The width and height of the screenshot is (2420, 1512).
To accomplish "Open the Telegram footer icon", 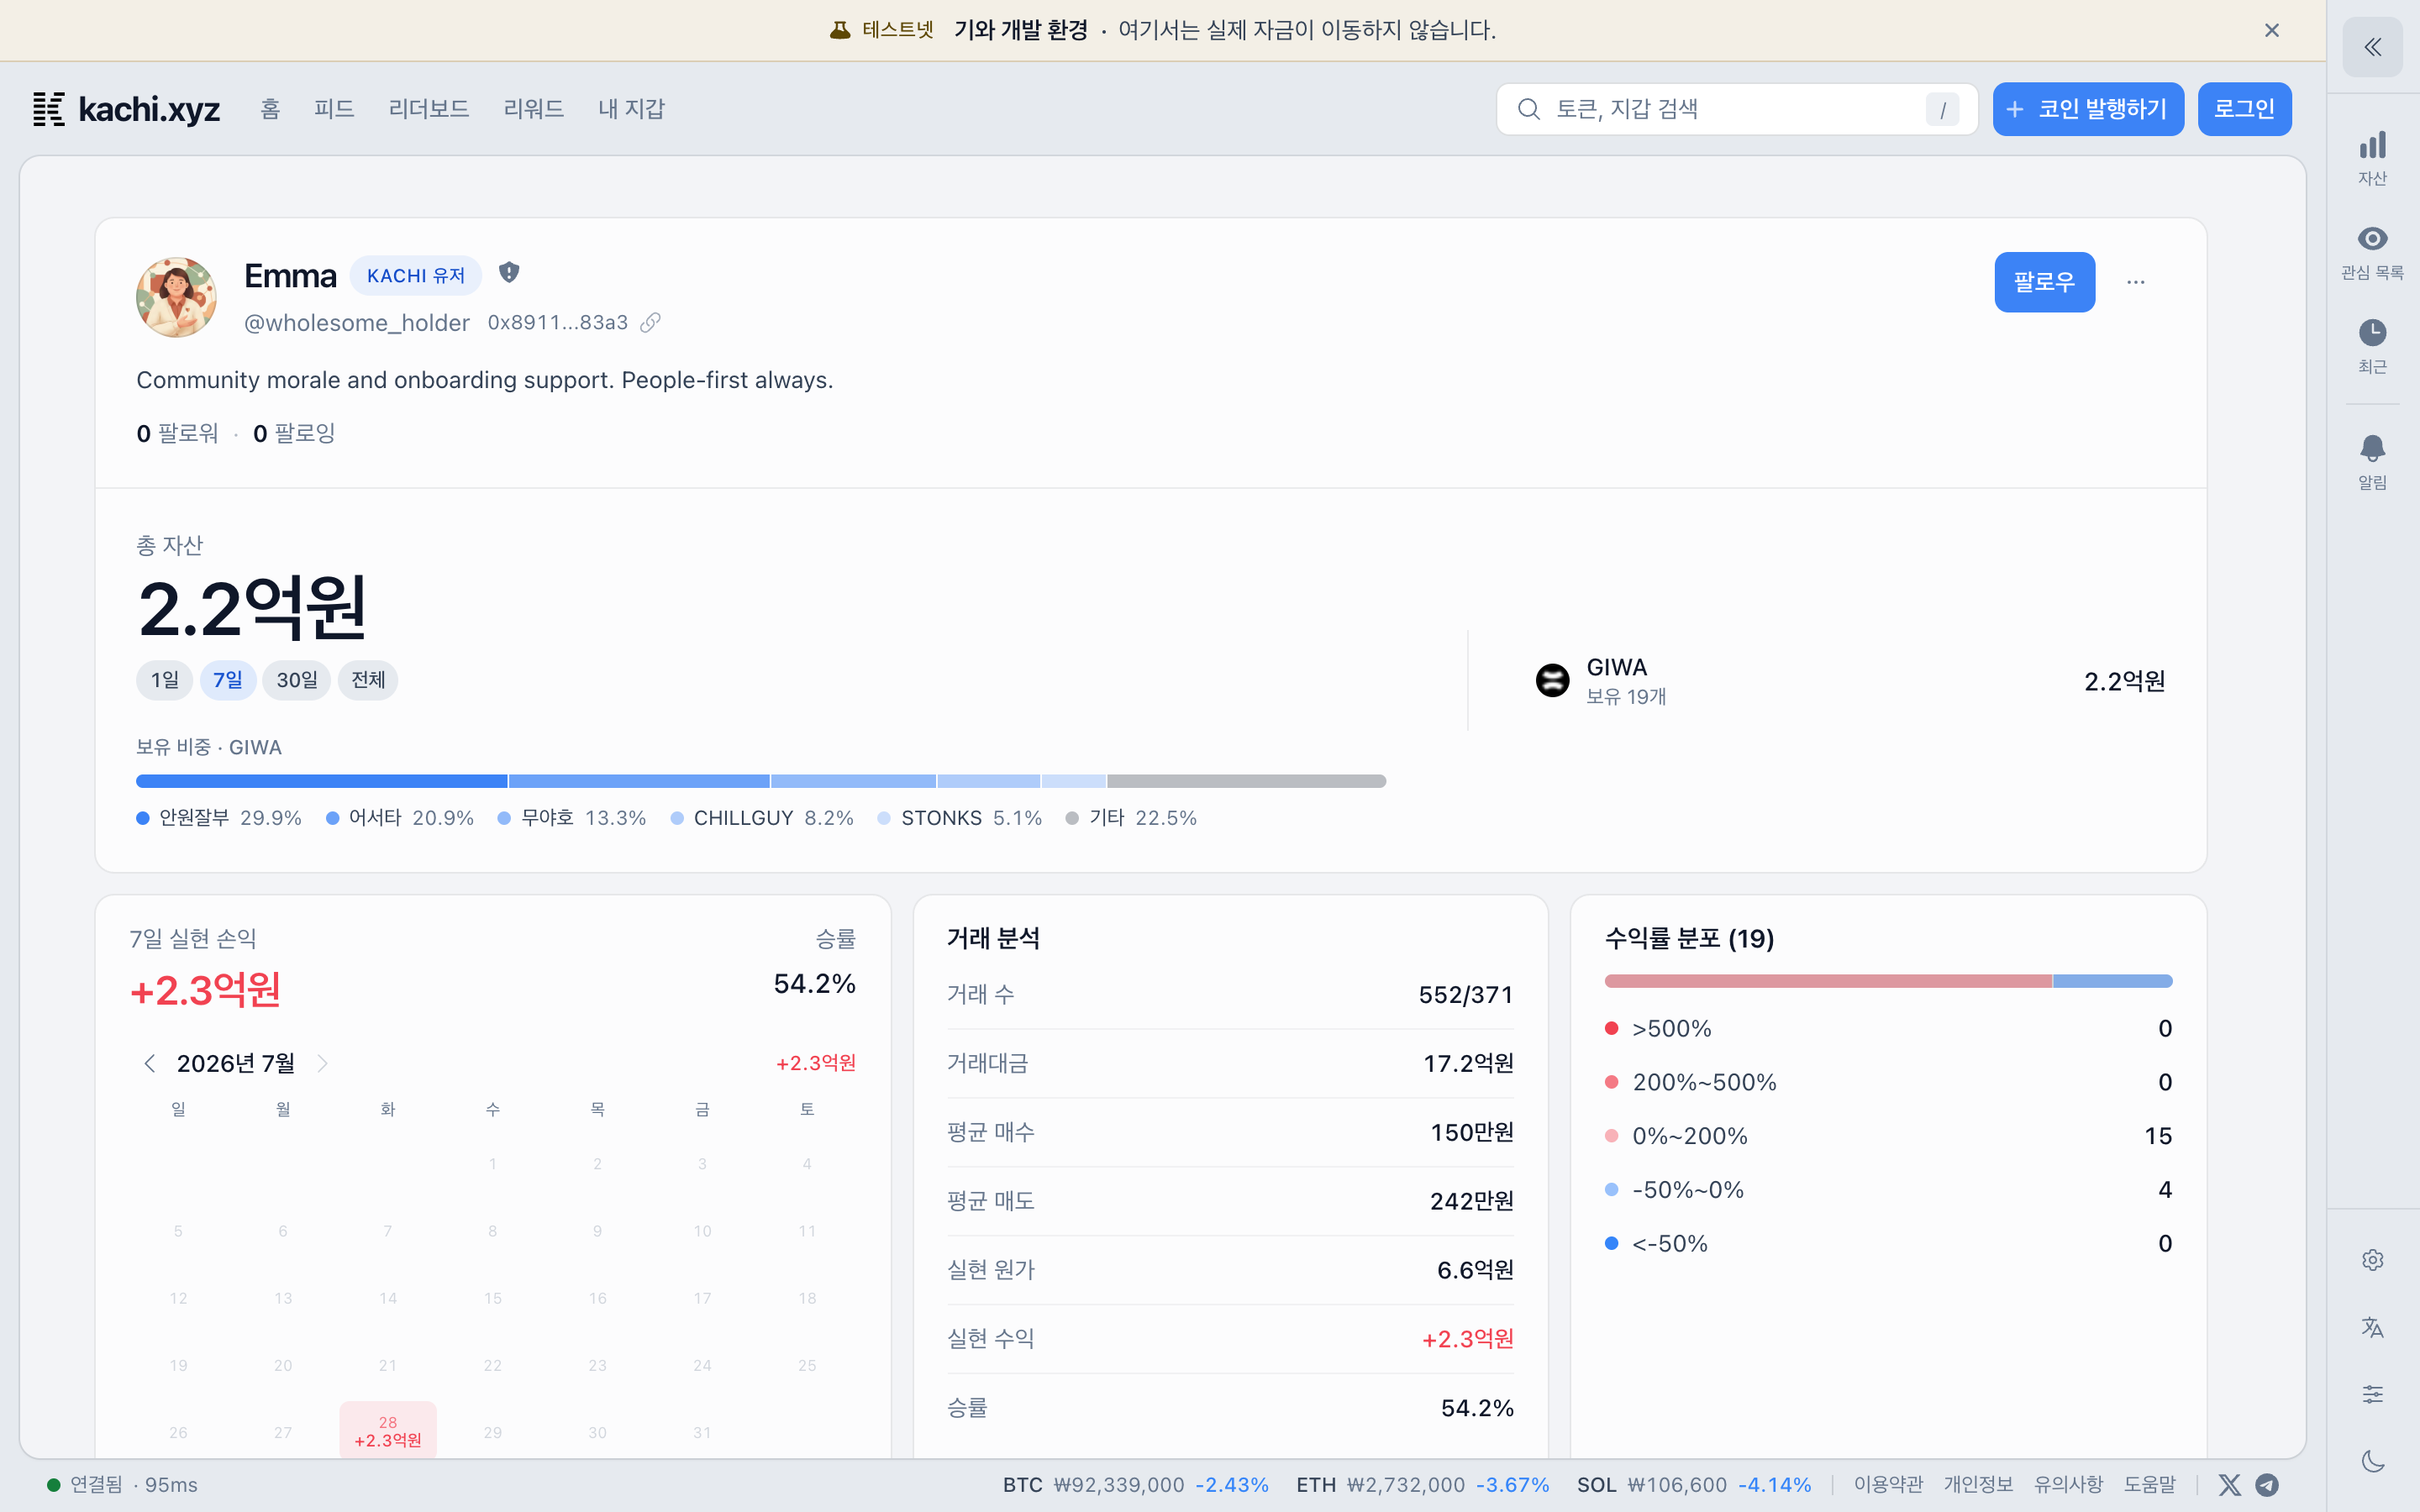I will point(2267,1485).
